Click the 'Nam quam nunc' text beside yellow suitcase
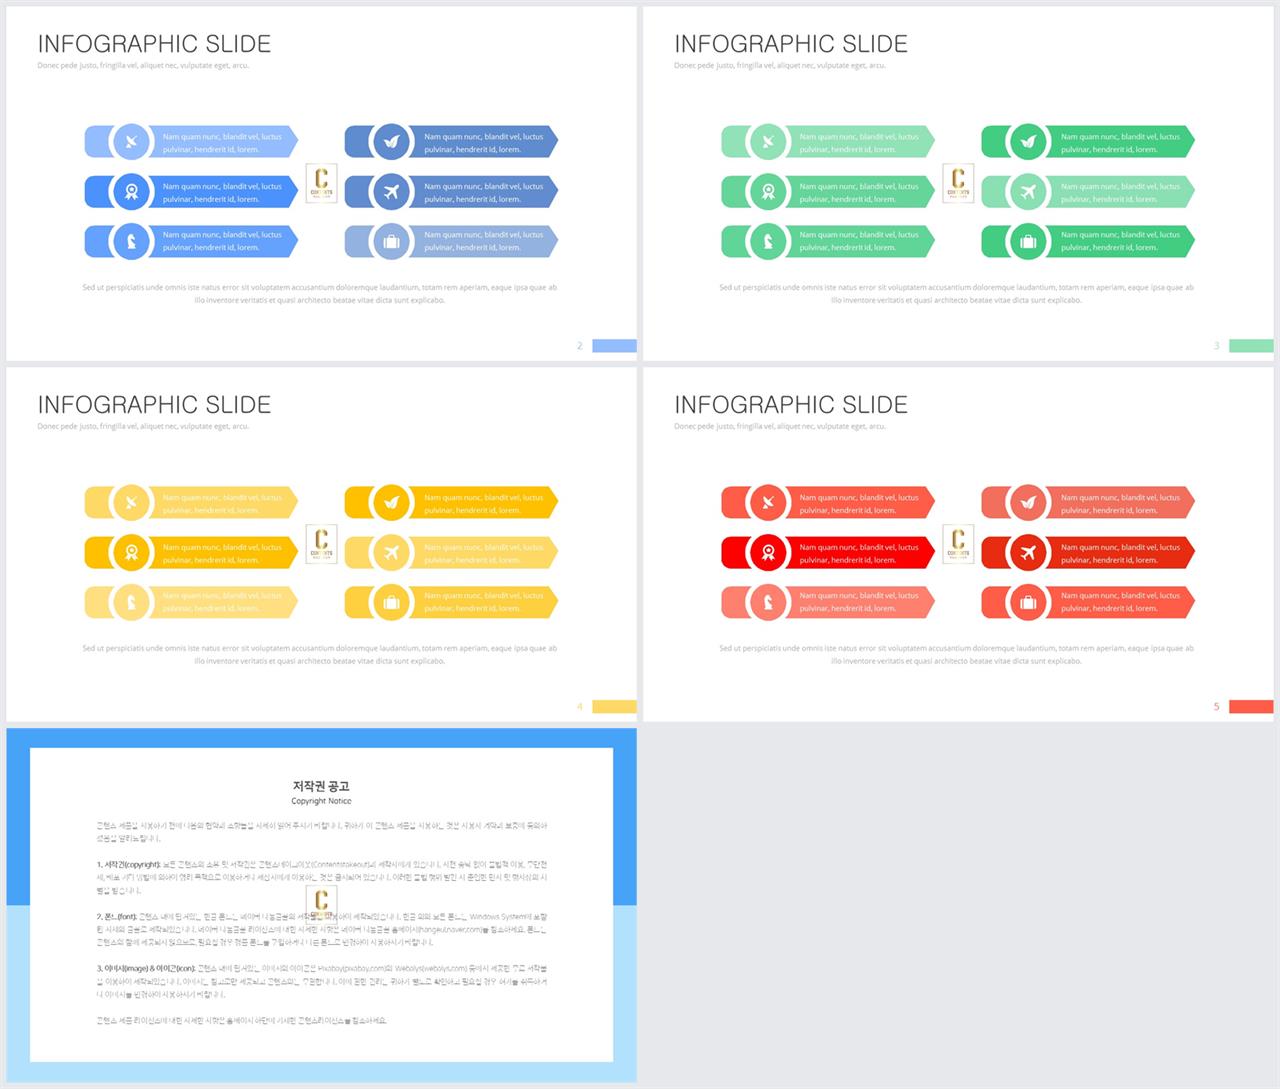This screenshot has width=1280, height=1089. [x=483, y=602]
